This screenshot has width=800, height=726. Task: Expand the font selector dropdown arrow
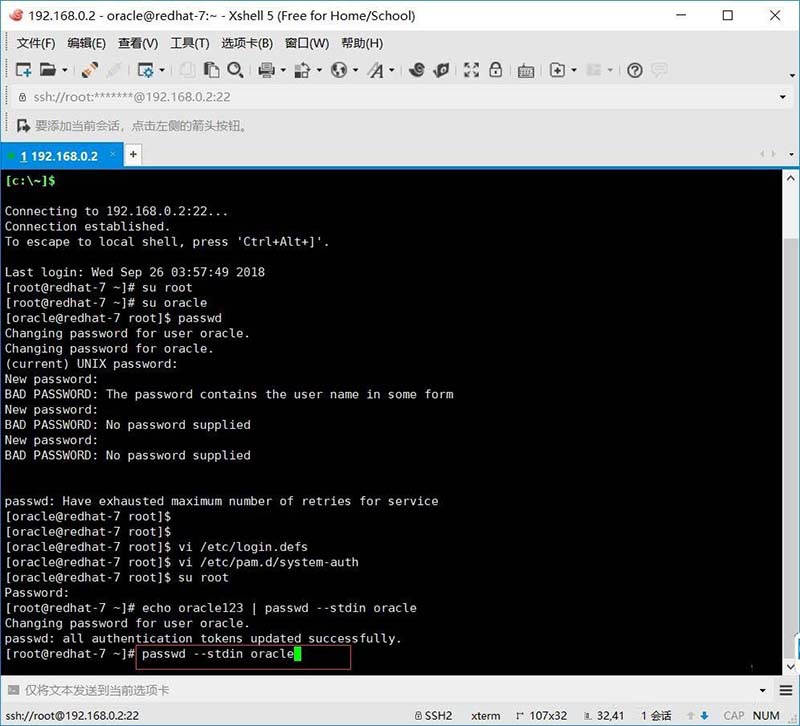pyautogui.click(x=391, y=71)
